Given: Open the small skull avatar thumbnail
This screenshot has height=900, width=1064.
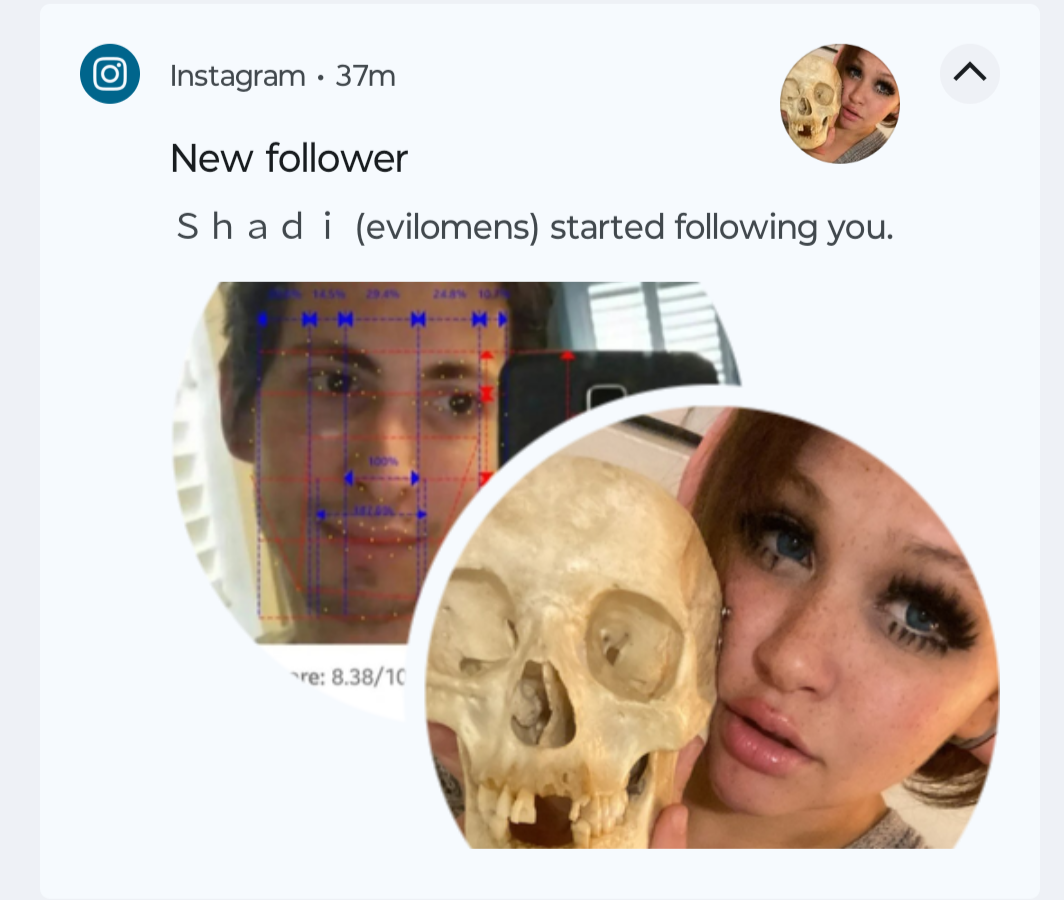Looking at the screenshot, I should (840, 104).
